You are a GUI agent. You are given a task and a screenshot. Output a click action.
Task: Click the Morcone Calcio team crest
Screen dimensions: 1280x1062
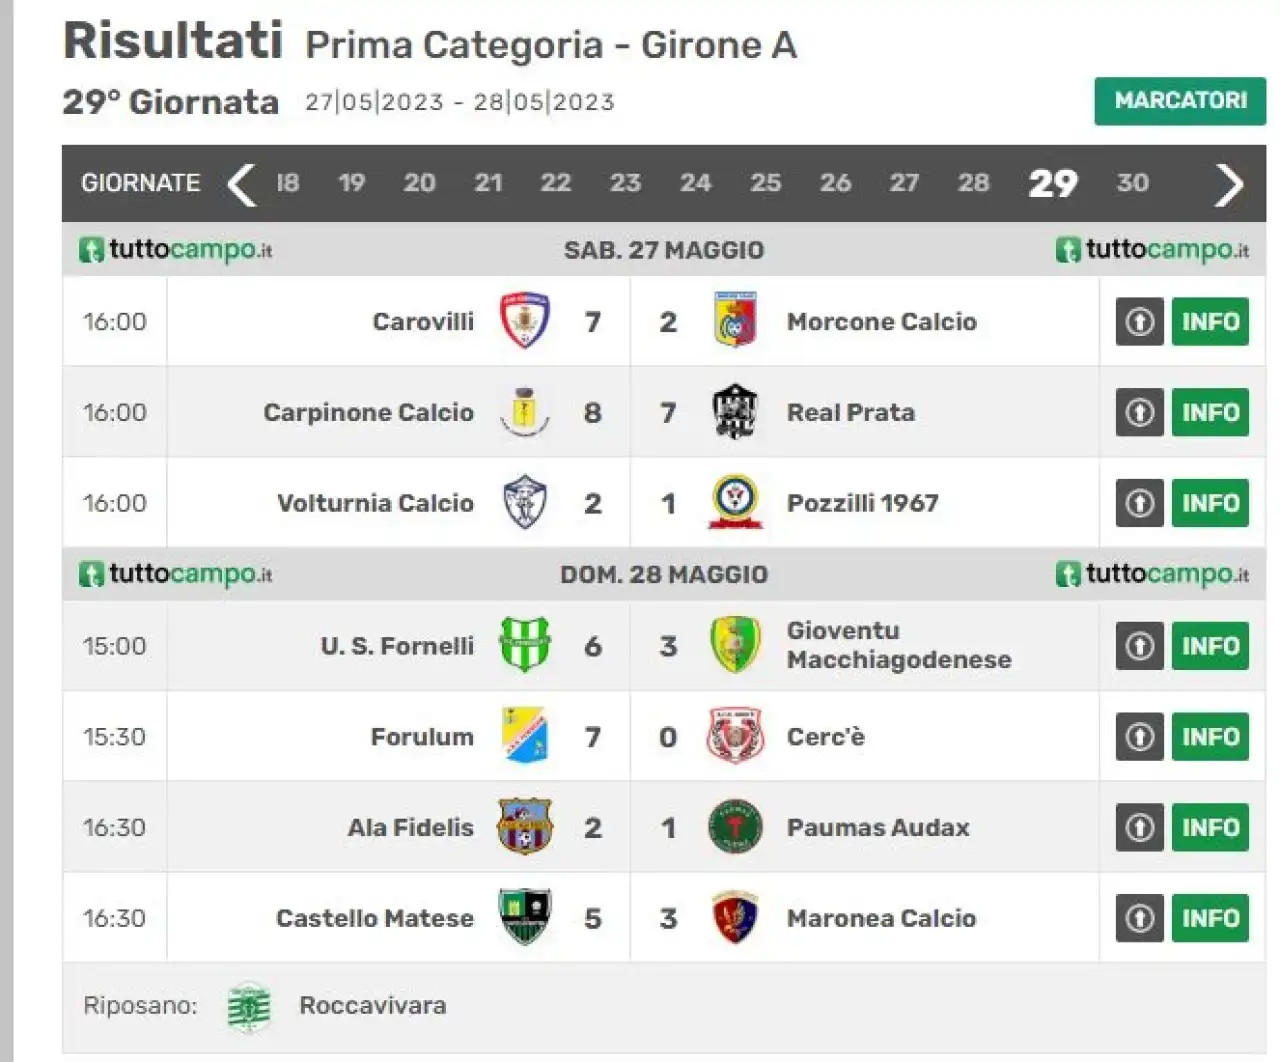click(735, 321)
